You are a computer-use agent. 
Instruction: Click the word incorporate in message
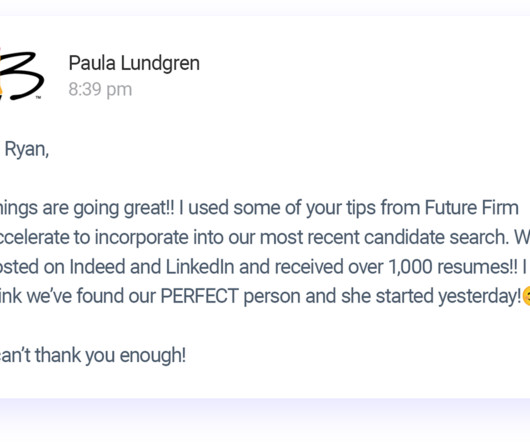(x=141, y=237)
